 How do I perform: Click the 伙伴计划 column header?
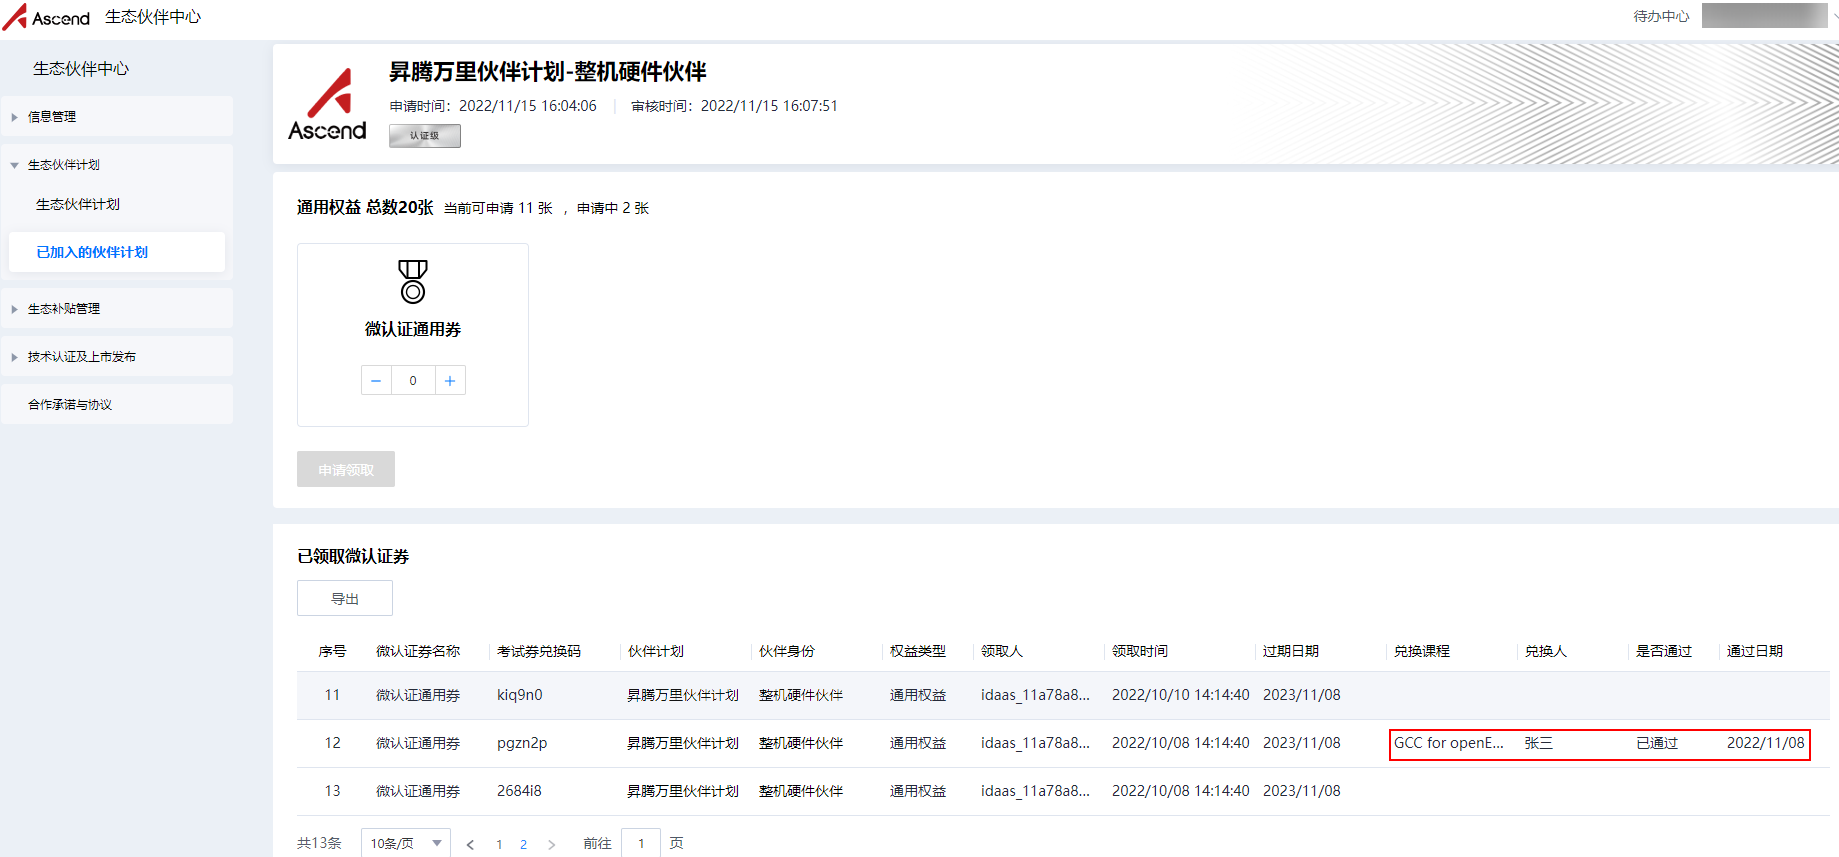click(x=656, y=651)
